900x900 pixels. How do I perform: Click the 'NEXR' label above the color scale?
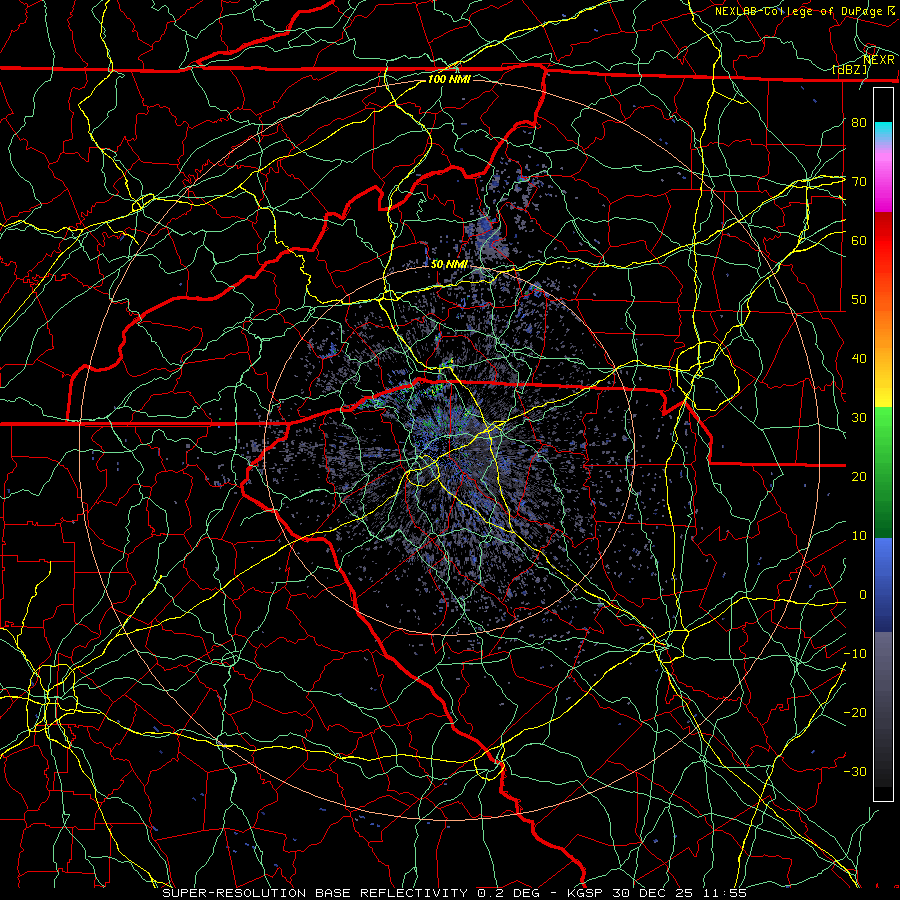(x=878, y=59)
